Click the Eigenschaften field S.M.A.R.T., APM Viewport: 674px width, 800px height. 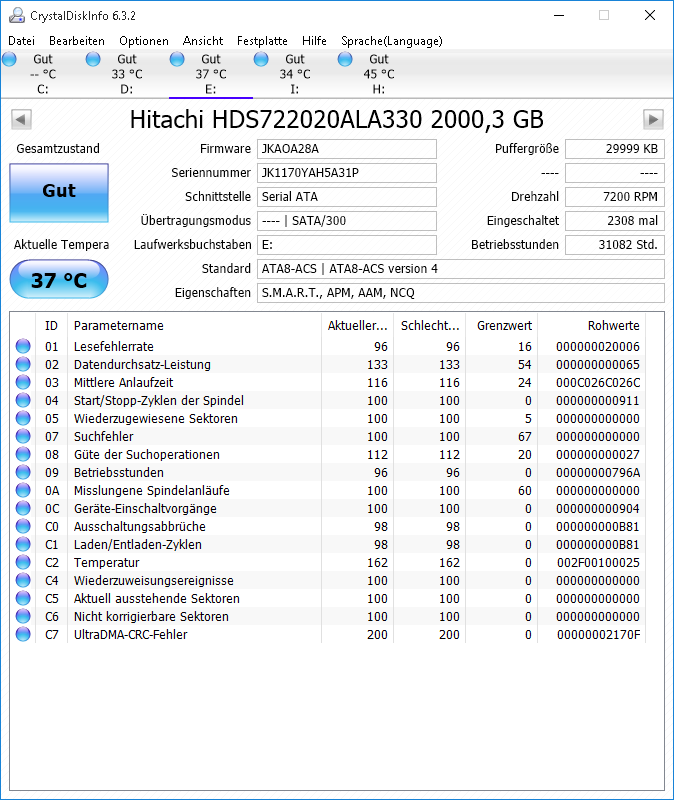[x=461, y=293]
